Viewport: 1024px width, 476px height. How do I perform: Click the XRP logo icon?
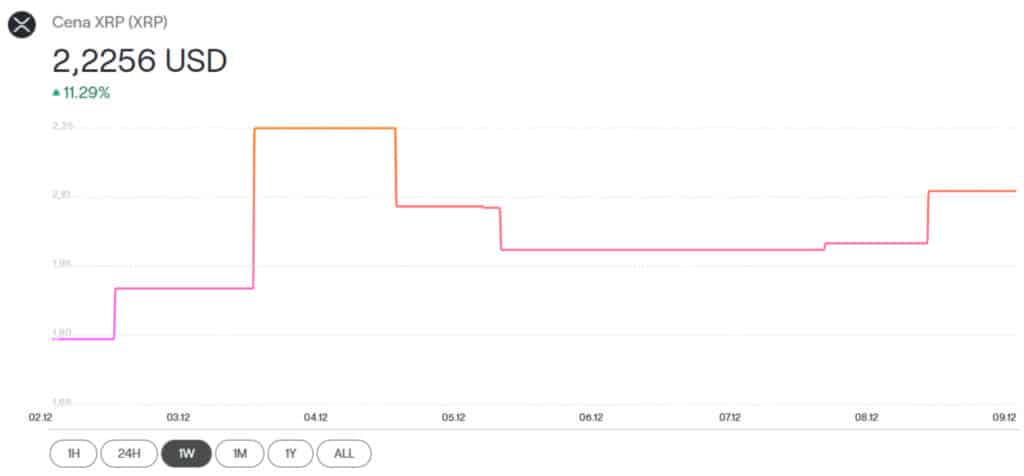coord(22,24)
